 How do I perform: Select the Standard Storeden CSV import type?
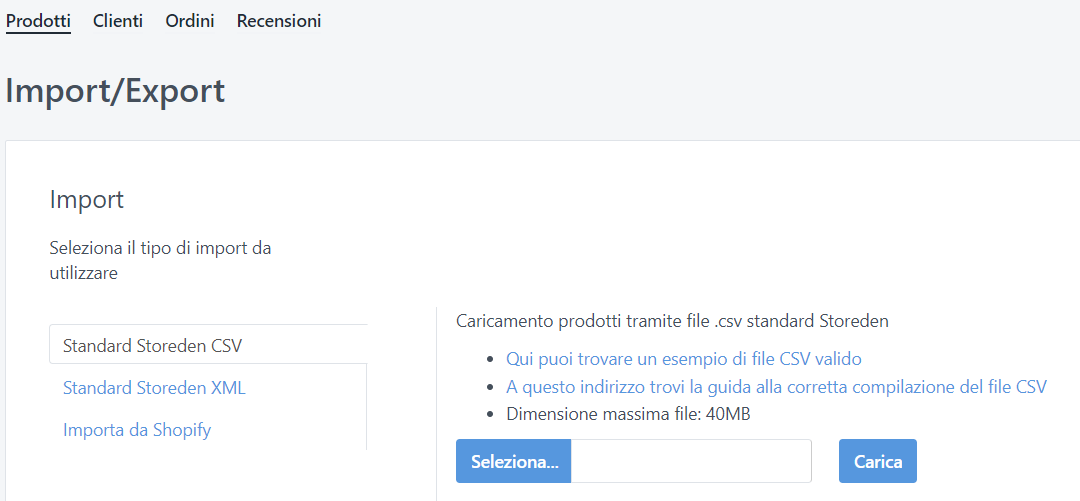pyautogui.click(x=153, y=346)
